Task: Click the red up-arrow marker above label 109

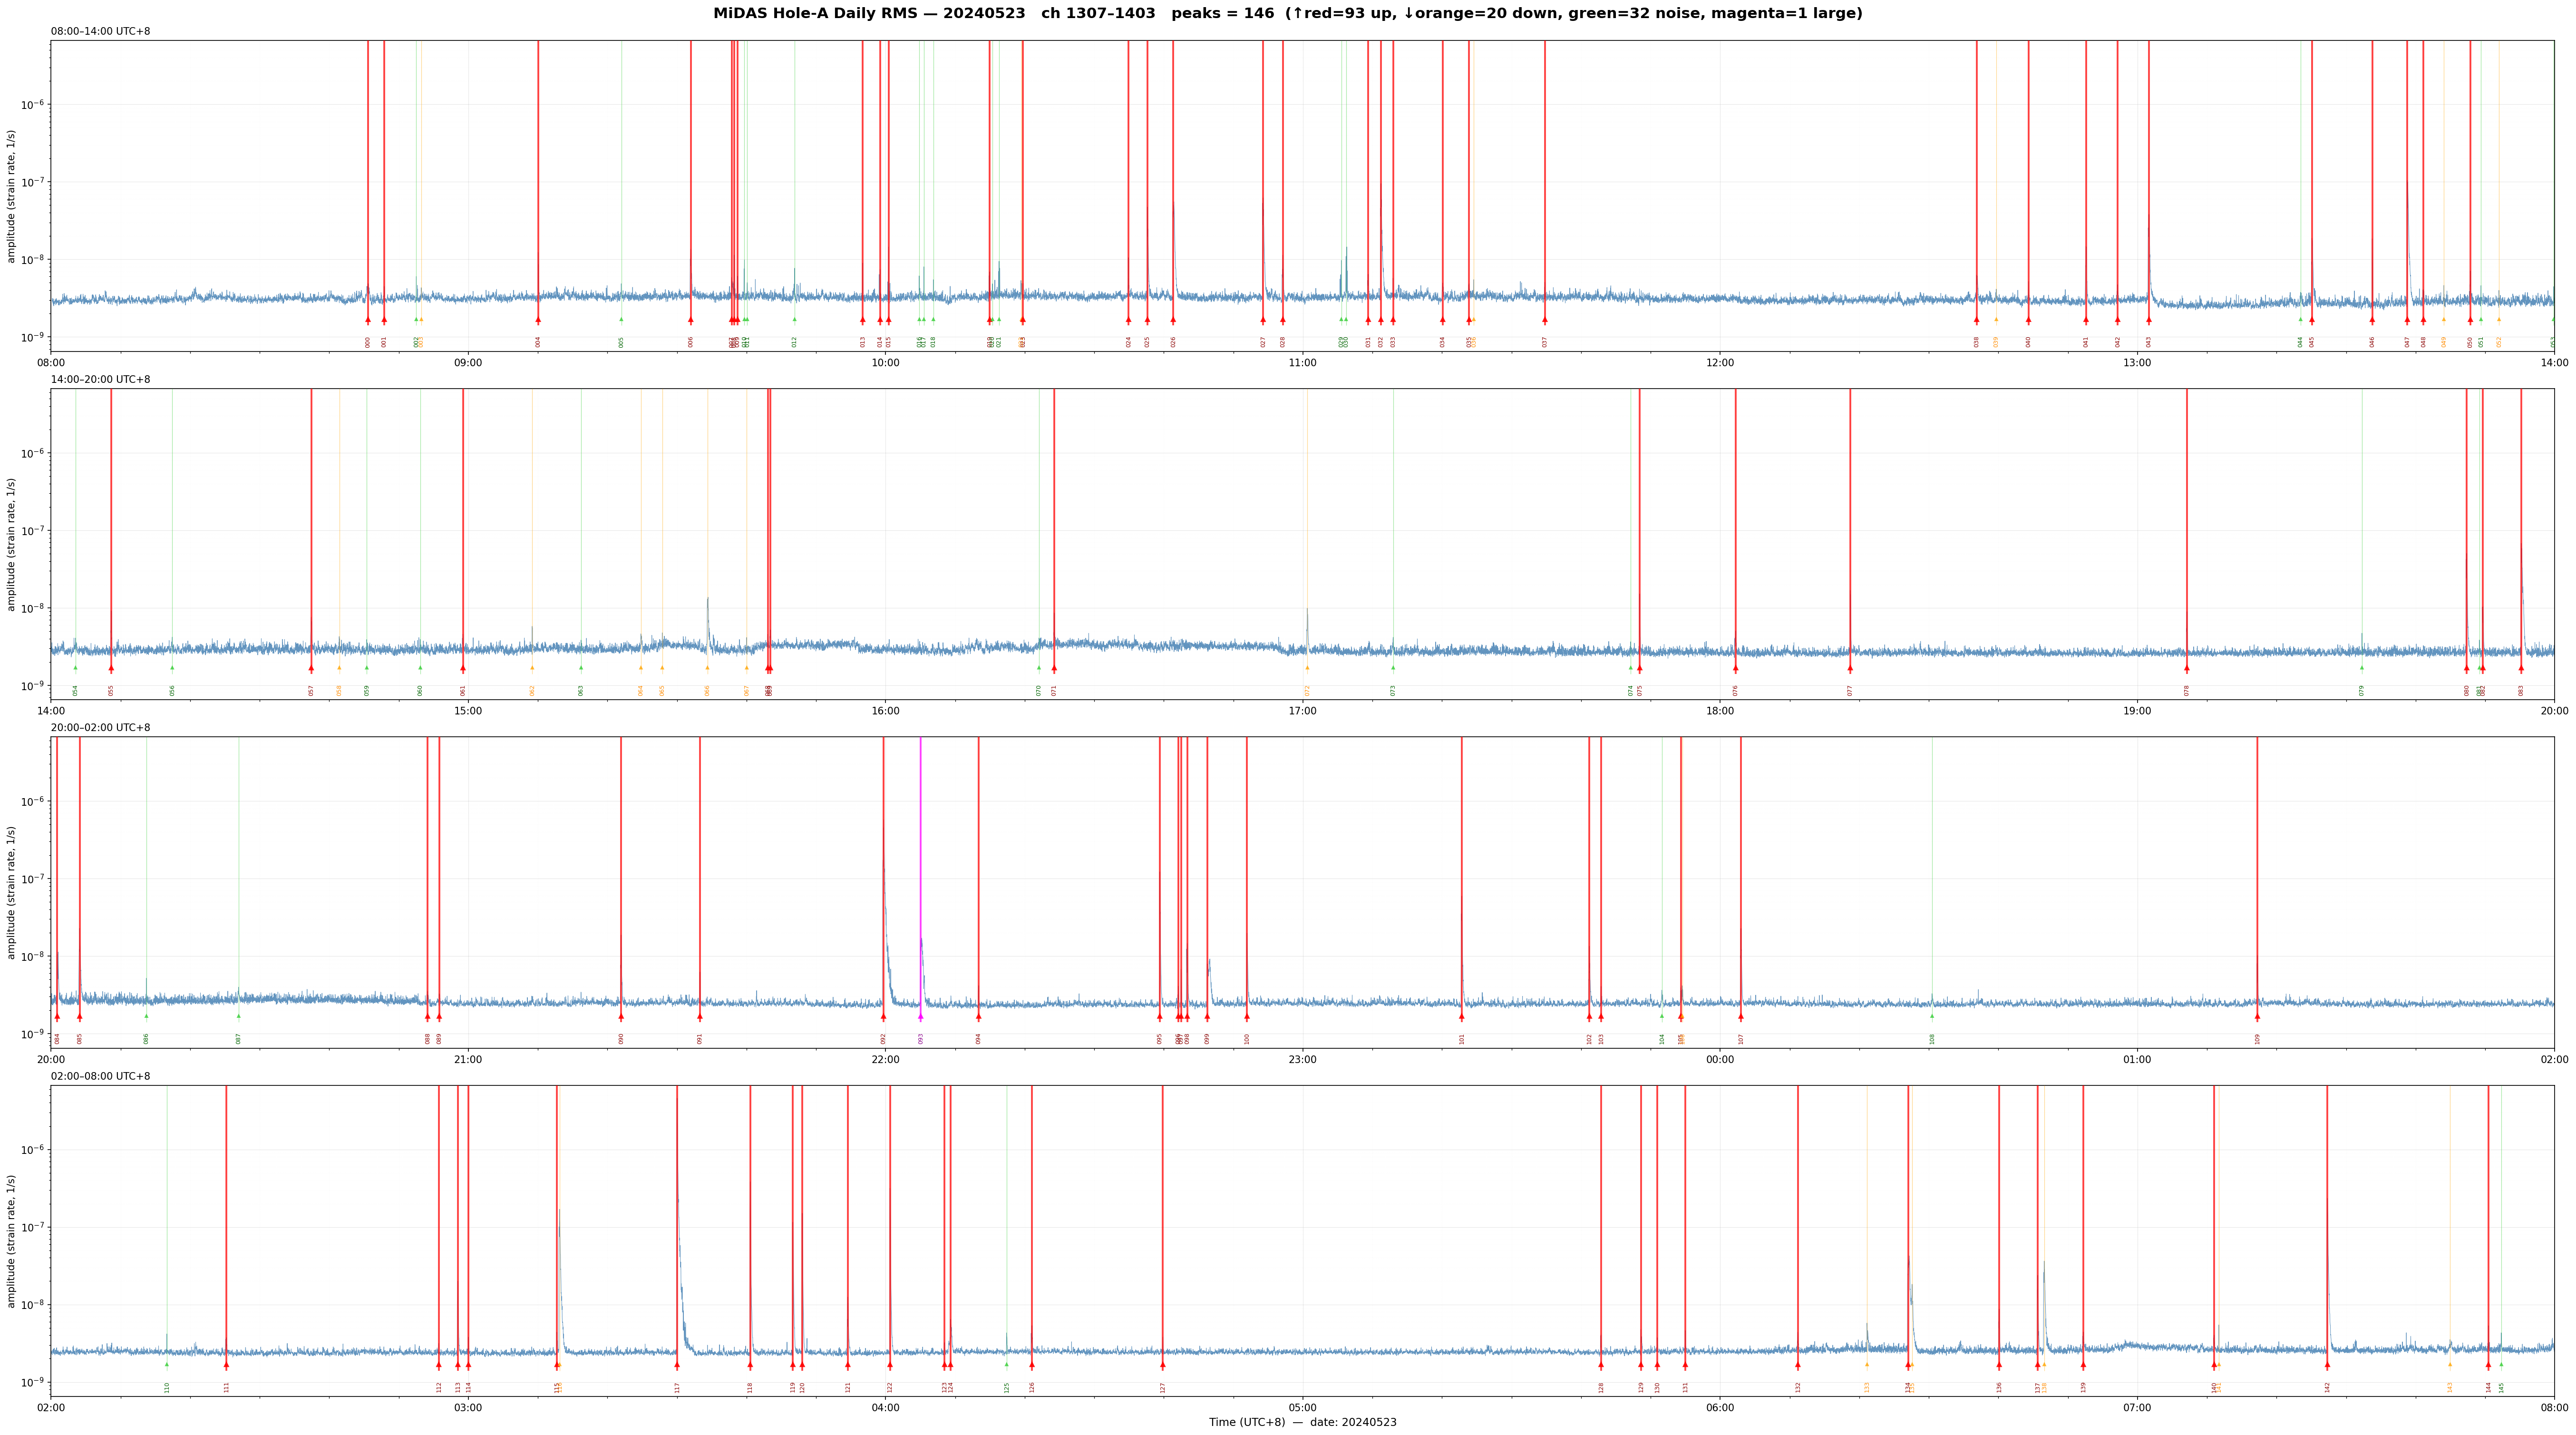Action: point(2257,1017)
